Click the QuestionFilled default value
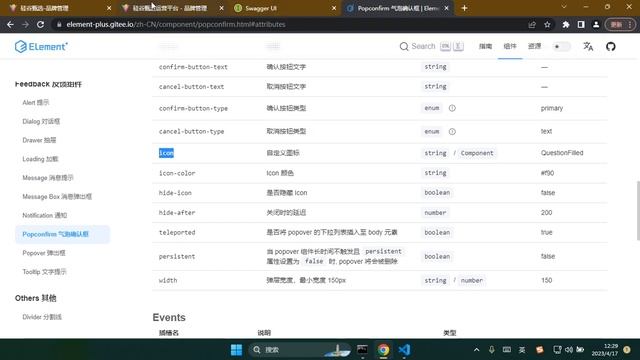Viewport: 640px width, 360px height. (562, 153)
